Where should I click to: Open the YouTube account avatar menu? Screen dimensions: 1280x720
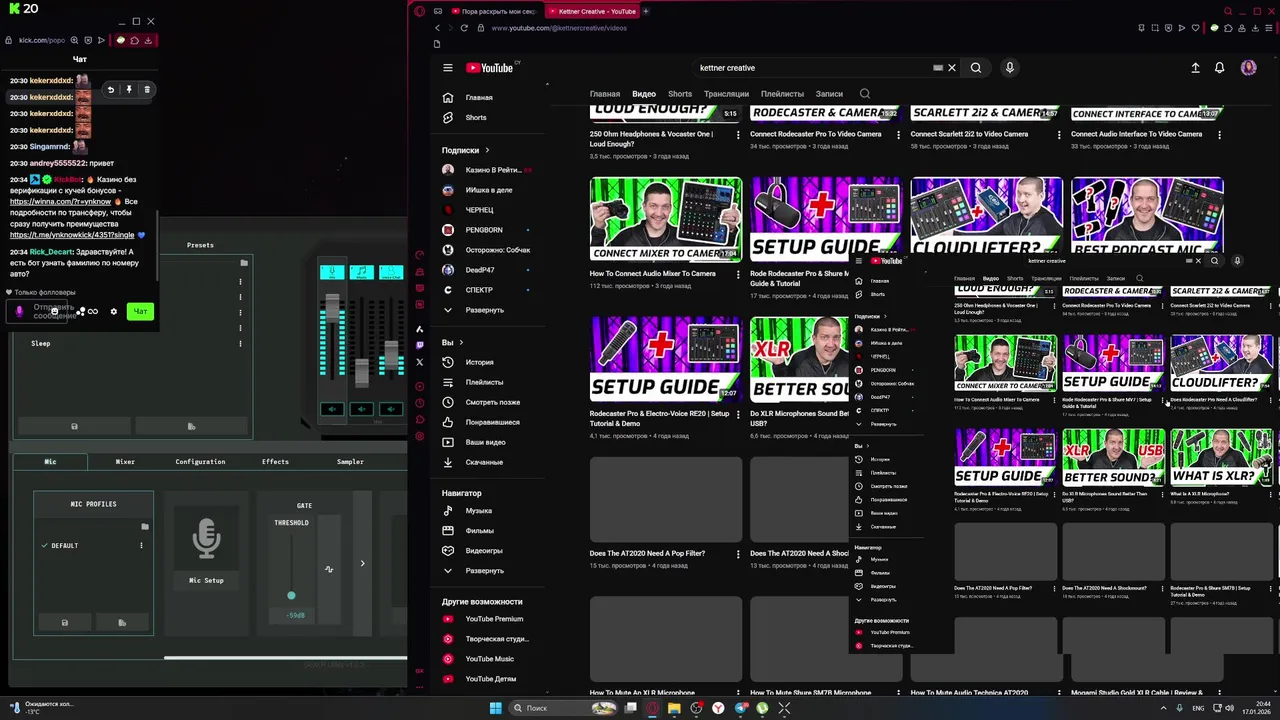pos(1248,68)
